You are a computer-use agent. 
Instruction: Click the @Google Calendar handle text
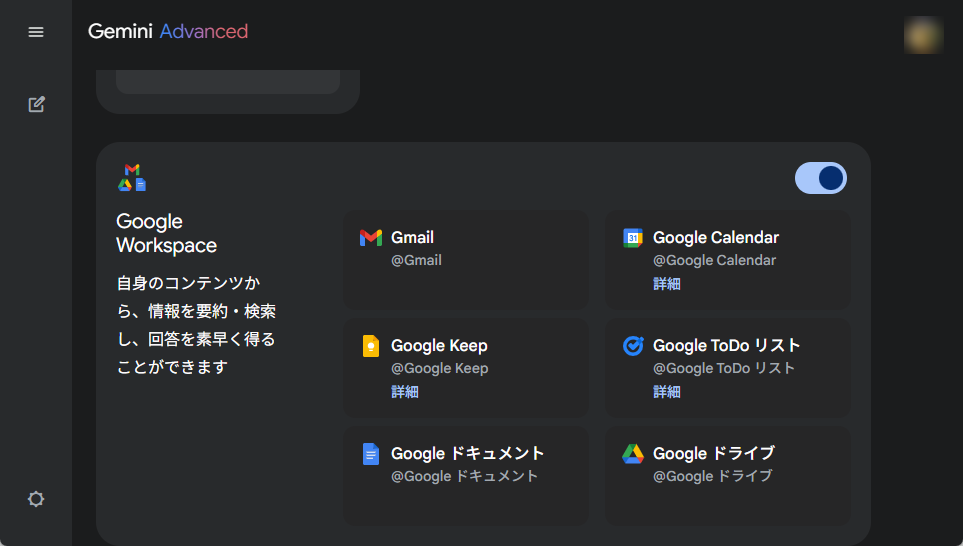[x=714, y=260]
